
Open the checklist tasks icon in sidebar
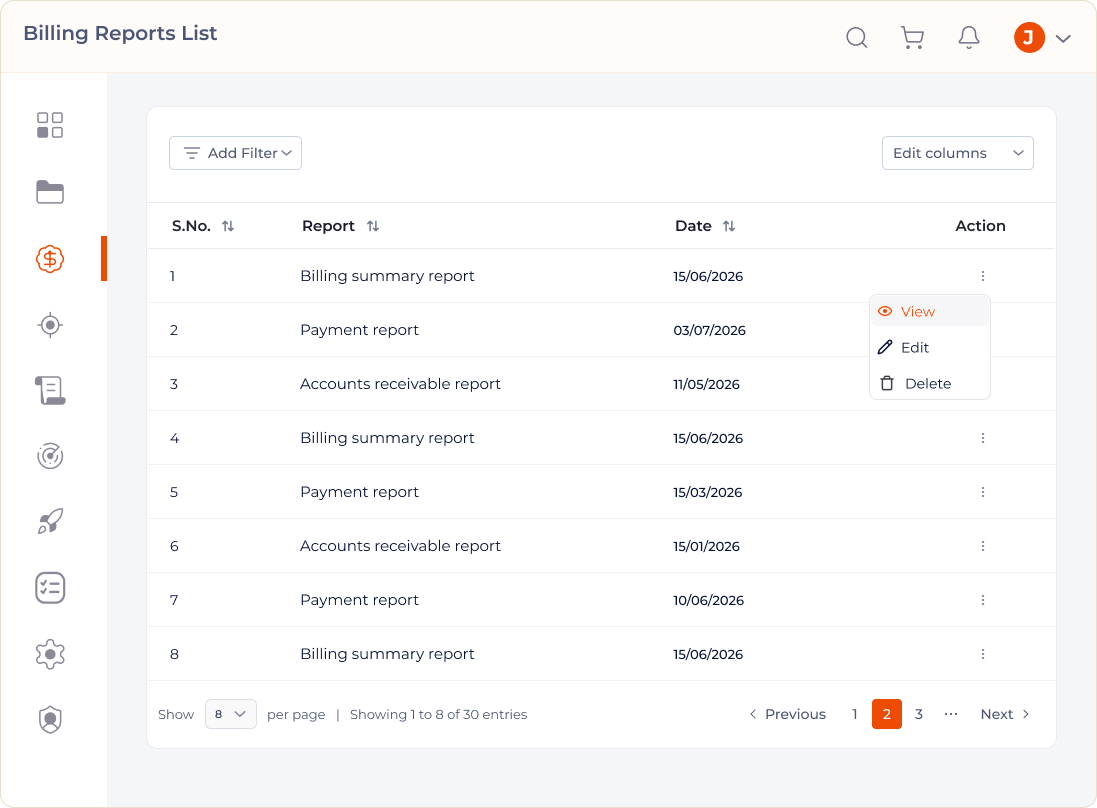(50, 588)
